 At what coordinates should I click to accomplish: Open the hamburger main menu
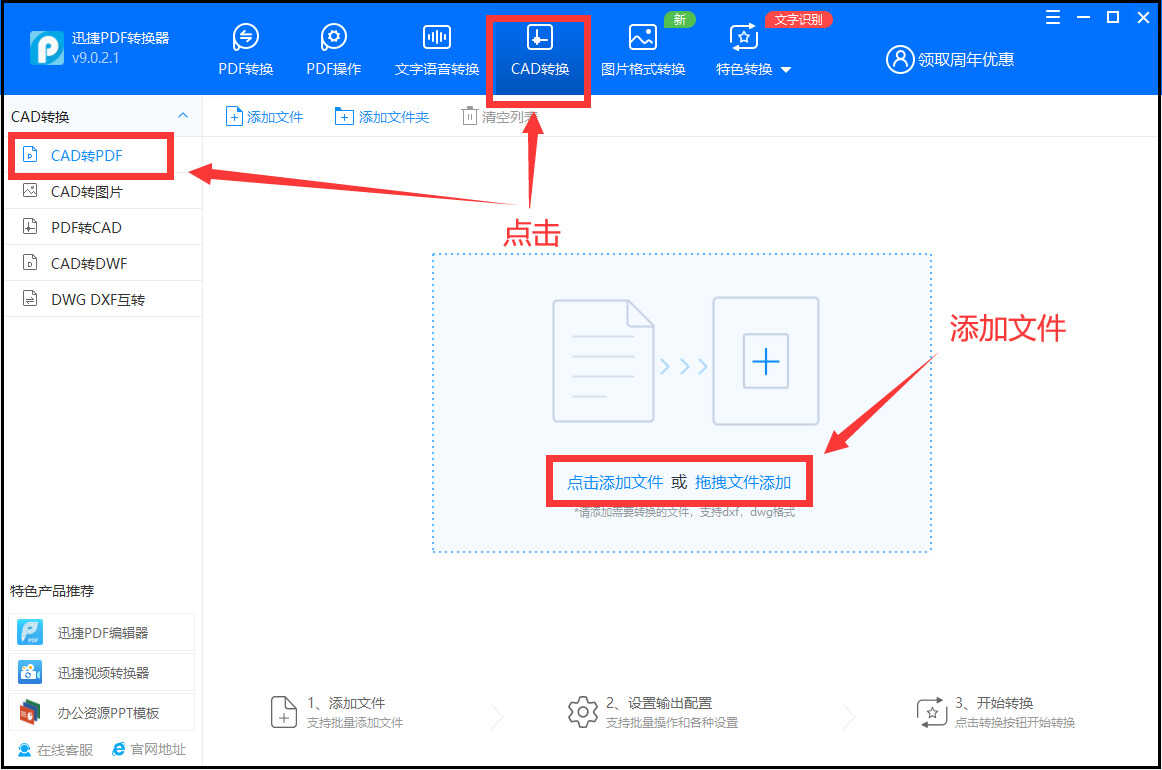pos(1052,18)
